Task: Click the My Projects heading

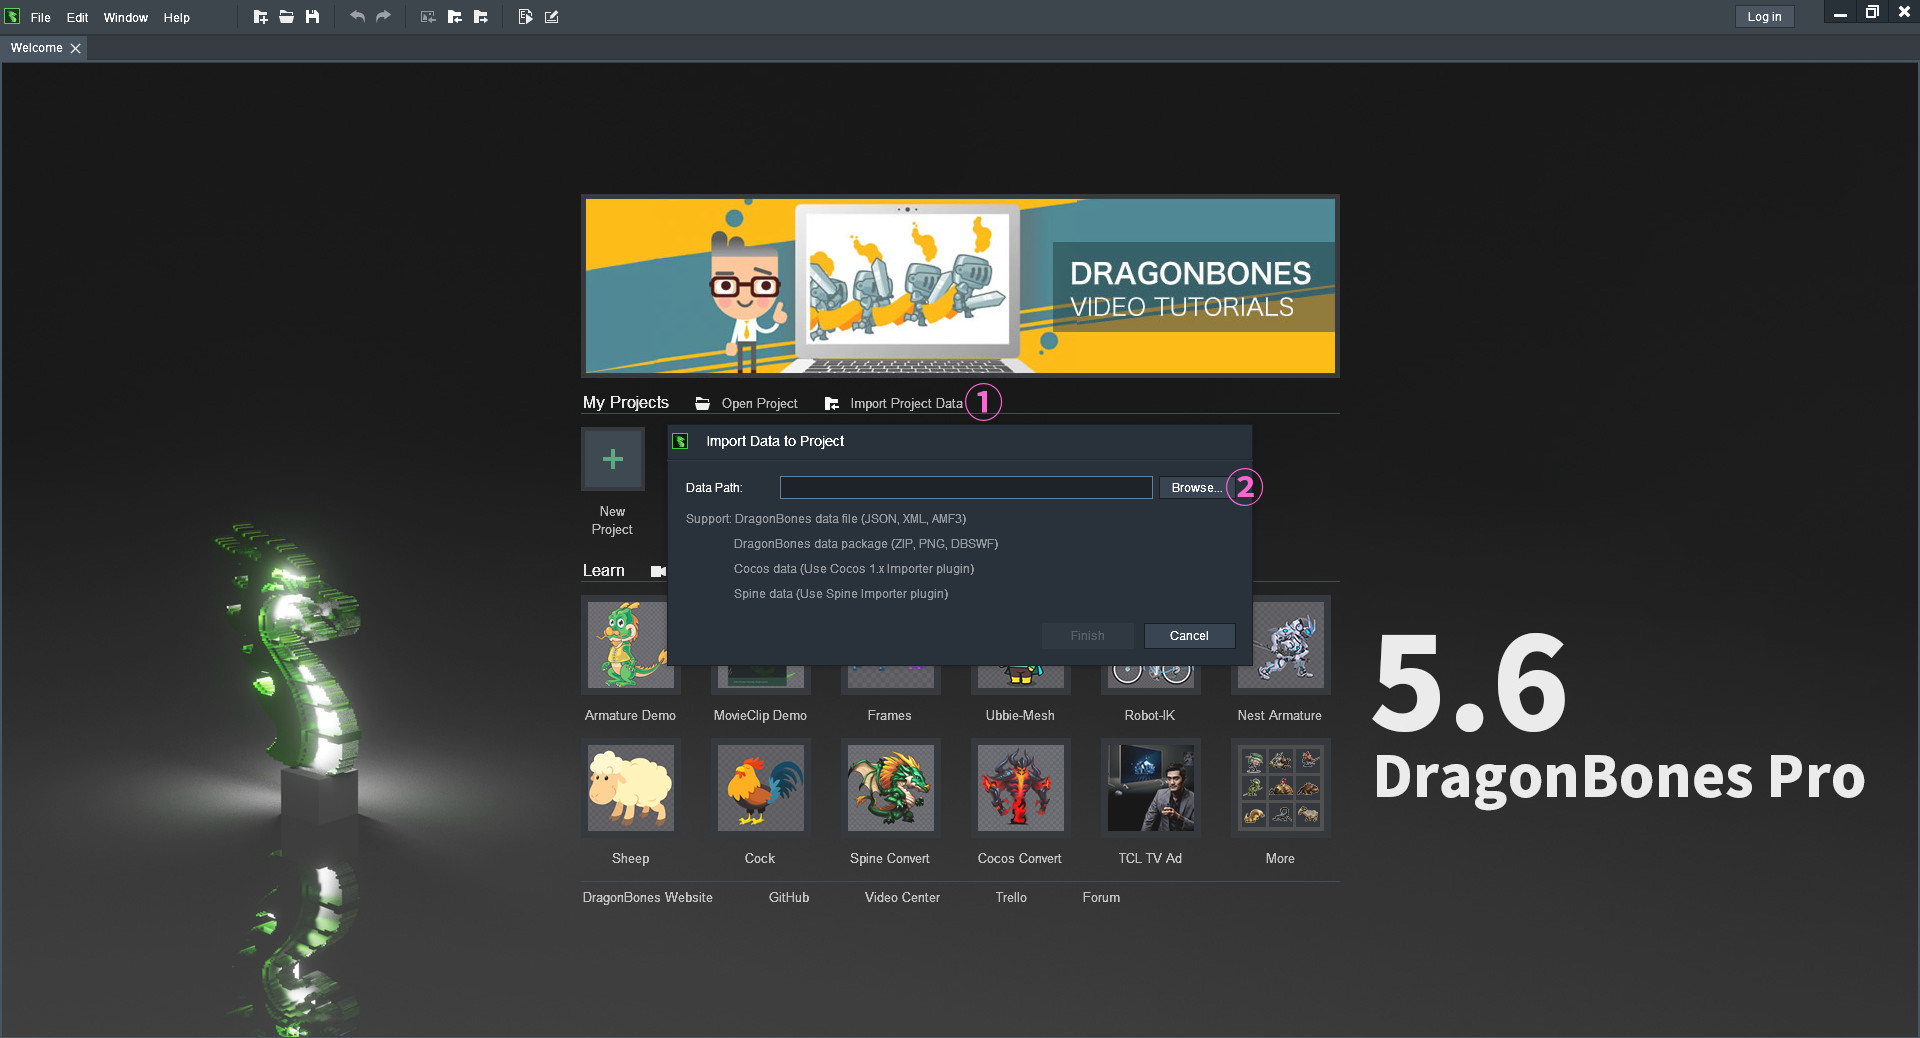Action: click(626, 402)
